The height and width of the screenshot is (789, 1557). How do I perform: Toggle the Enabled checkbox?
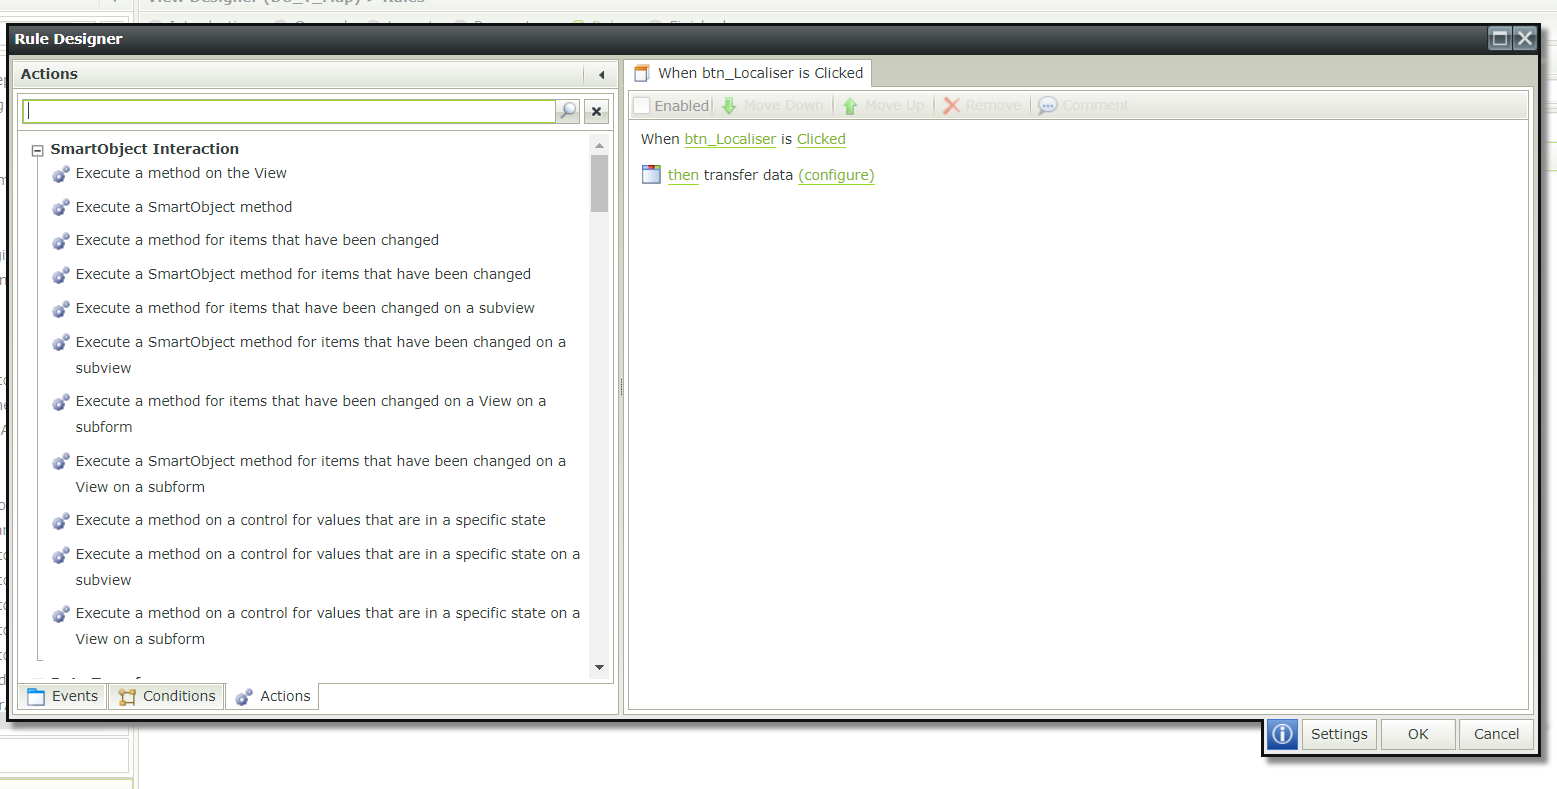click(x=642, y=106)
